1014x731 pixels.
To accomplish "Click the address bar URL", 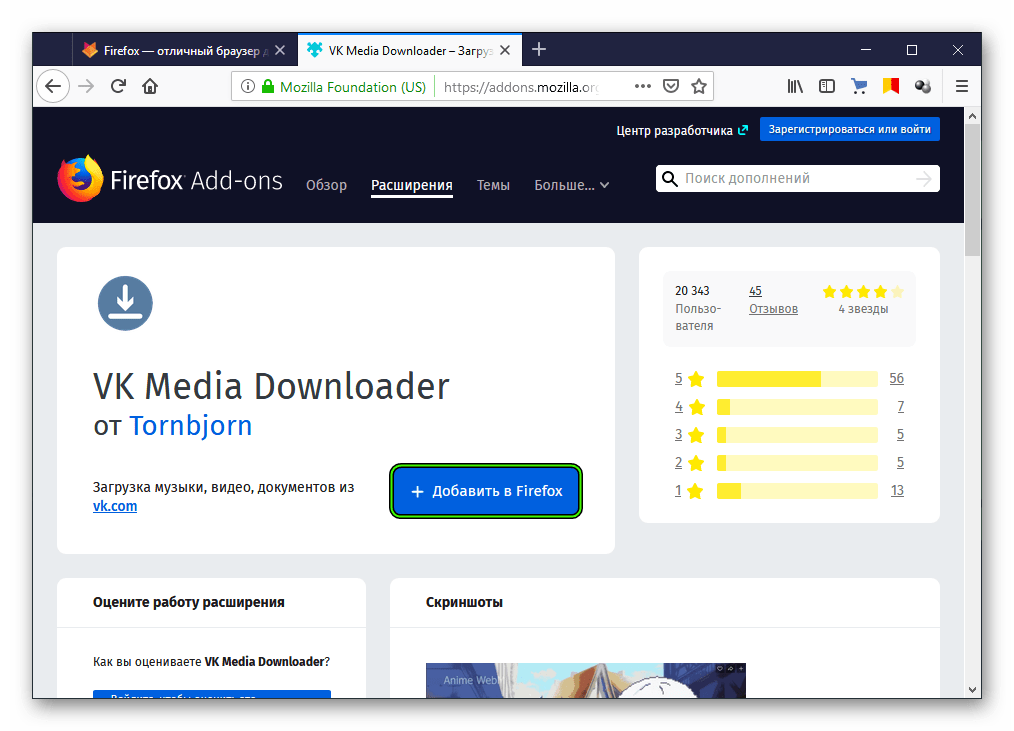I will click(x=521, y=87).
